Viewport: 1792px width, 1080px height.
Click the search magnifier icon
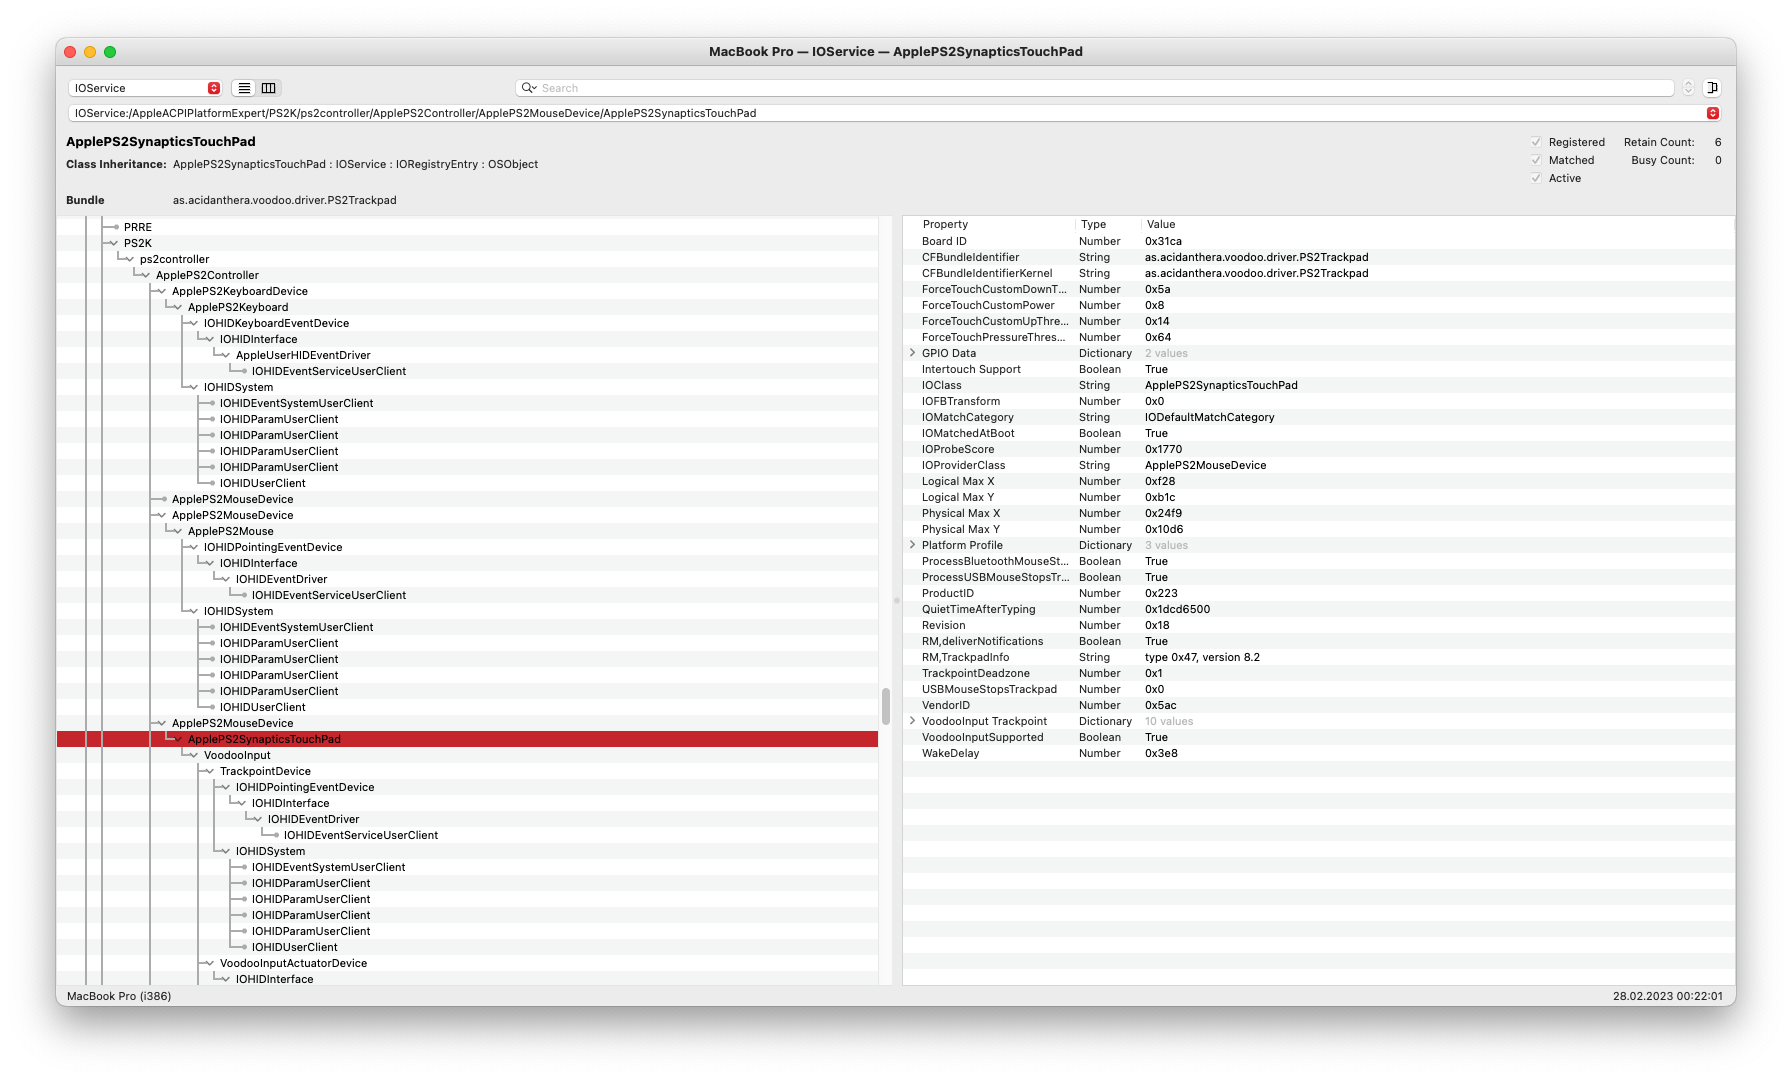click(528, 88)
